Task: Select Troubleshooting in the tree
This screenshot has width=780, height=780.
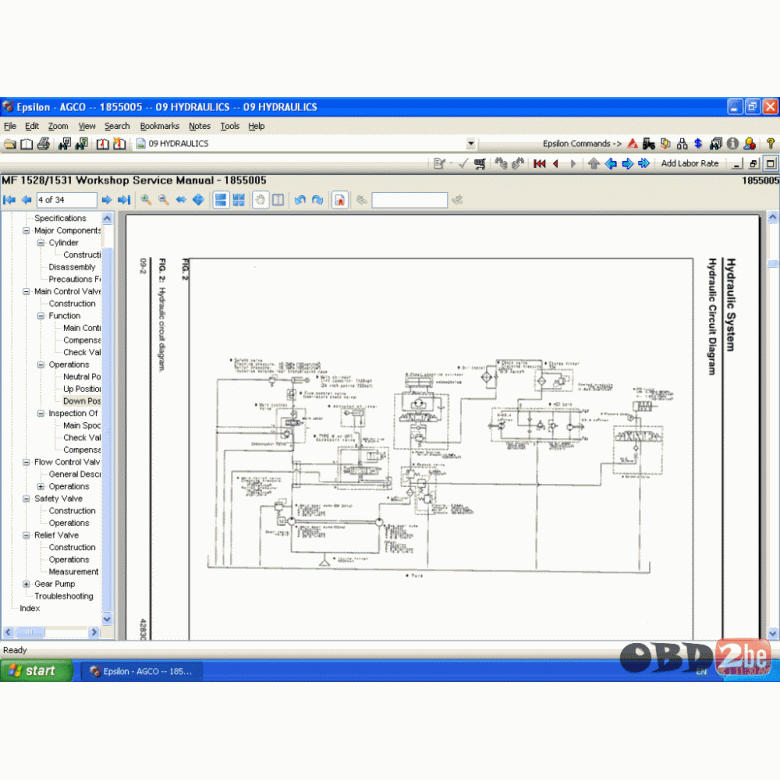Action: [64, 596]
